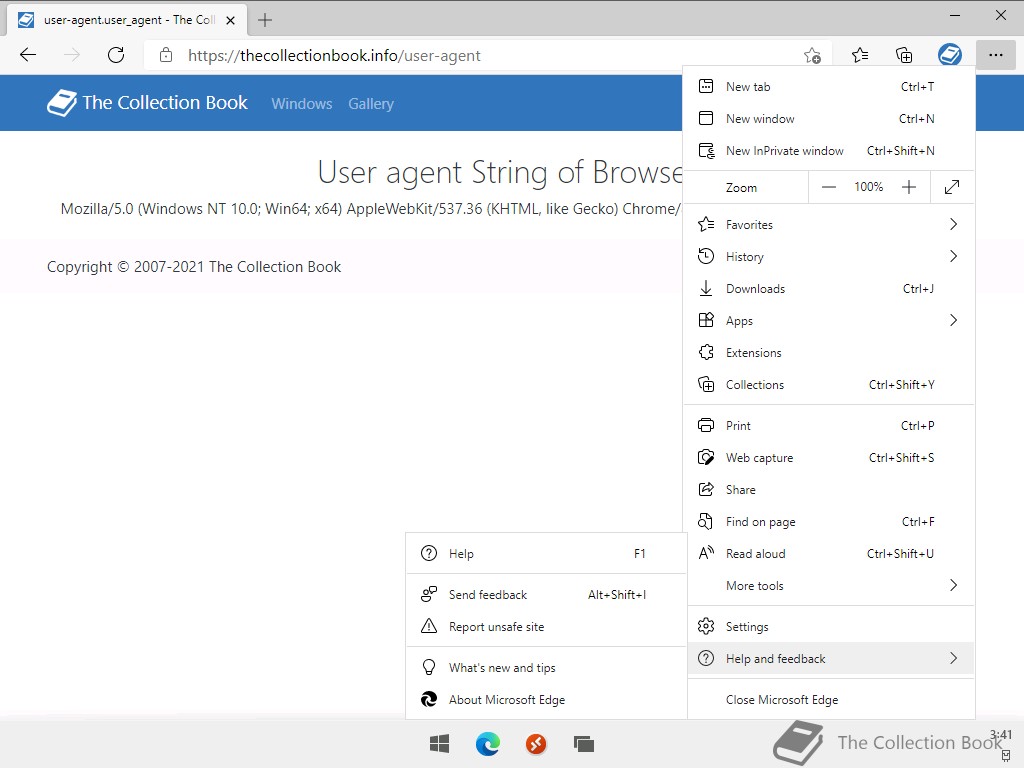Enter full screen via zoom row arrow
Image resolution: width=1024 pixels, height=768 pixels.
pos(952,187)
